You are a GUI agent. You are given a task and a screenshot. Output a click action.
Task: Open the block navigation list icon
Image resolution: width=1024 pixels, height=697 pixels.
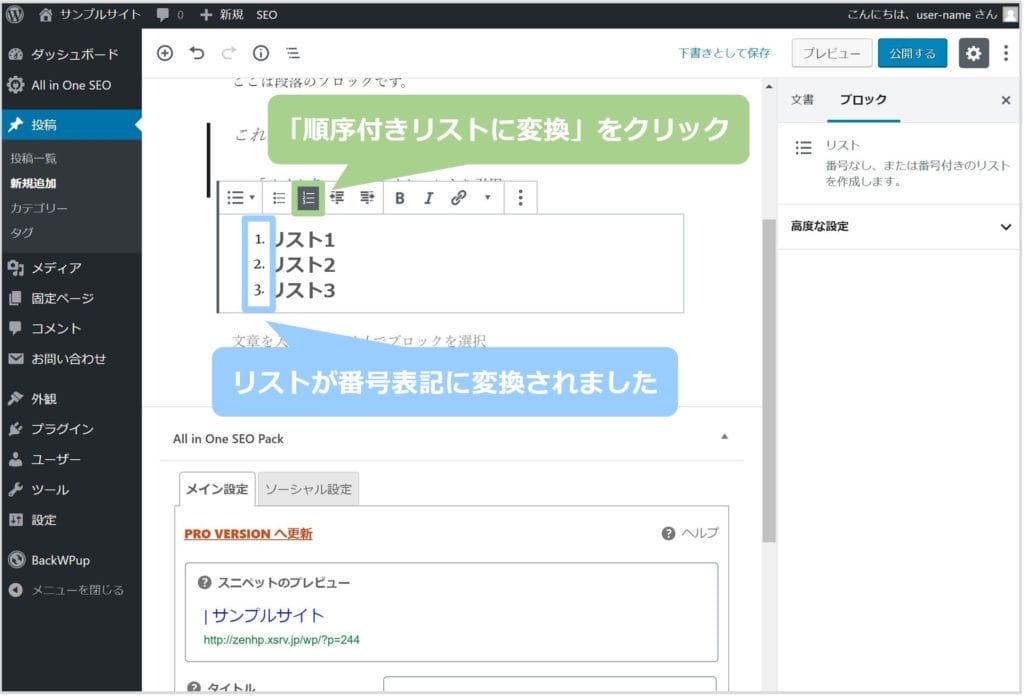pos(292,54)
